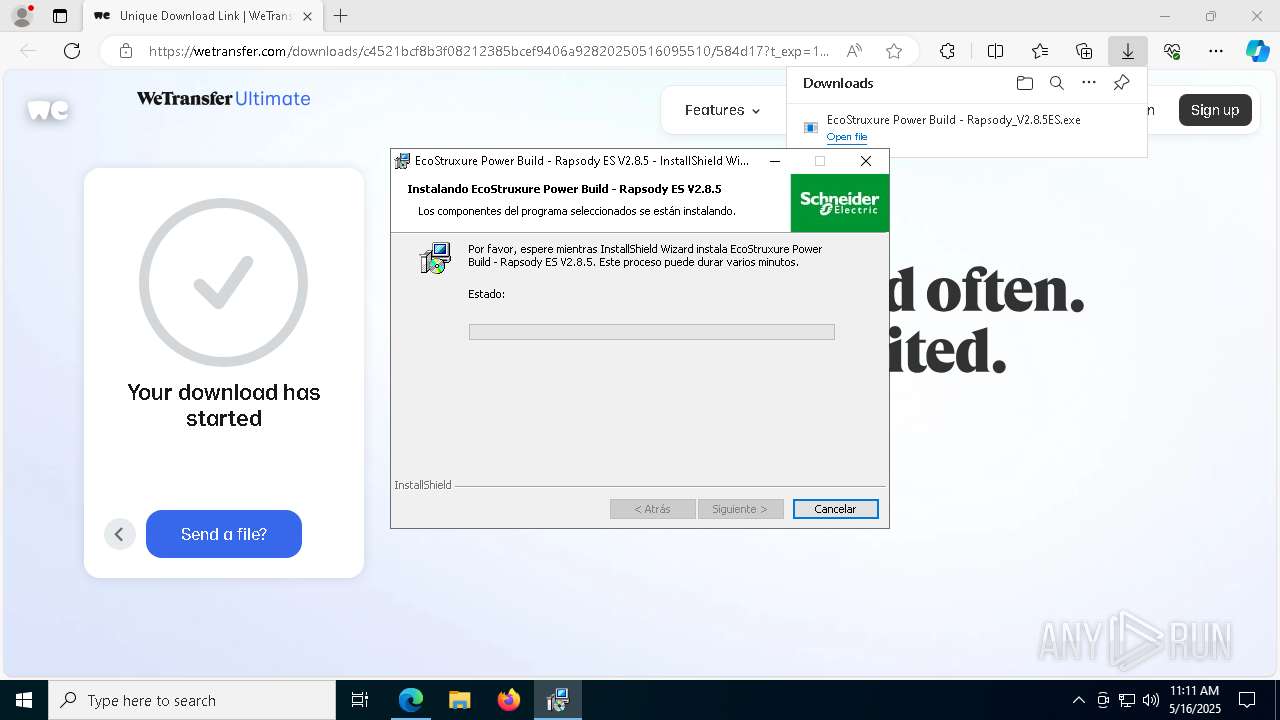Click the taskbar search box
Screen dimensions: 1280x720
[192, 700]
